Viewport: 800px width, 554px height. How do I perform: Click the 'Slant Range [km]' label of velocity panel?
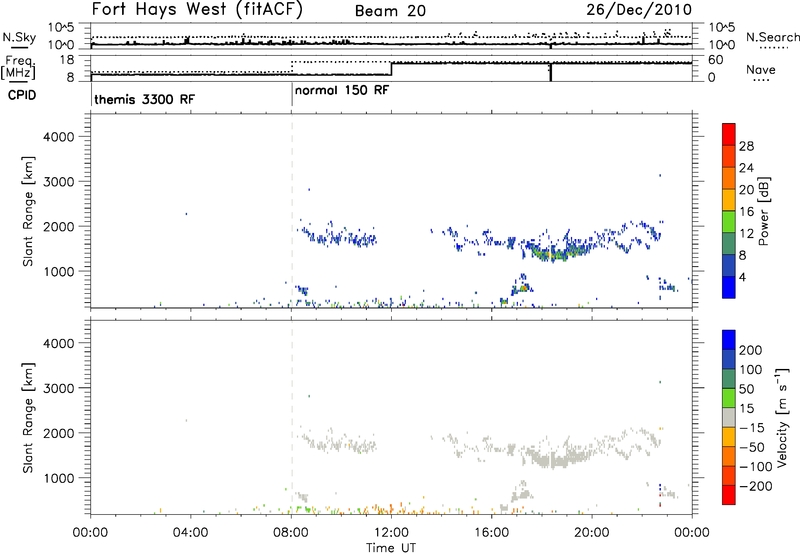point(28,418)
